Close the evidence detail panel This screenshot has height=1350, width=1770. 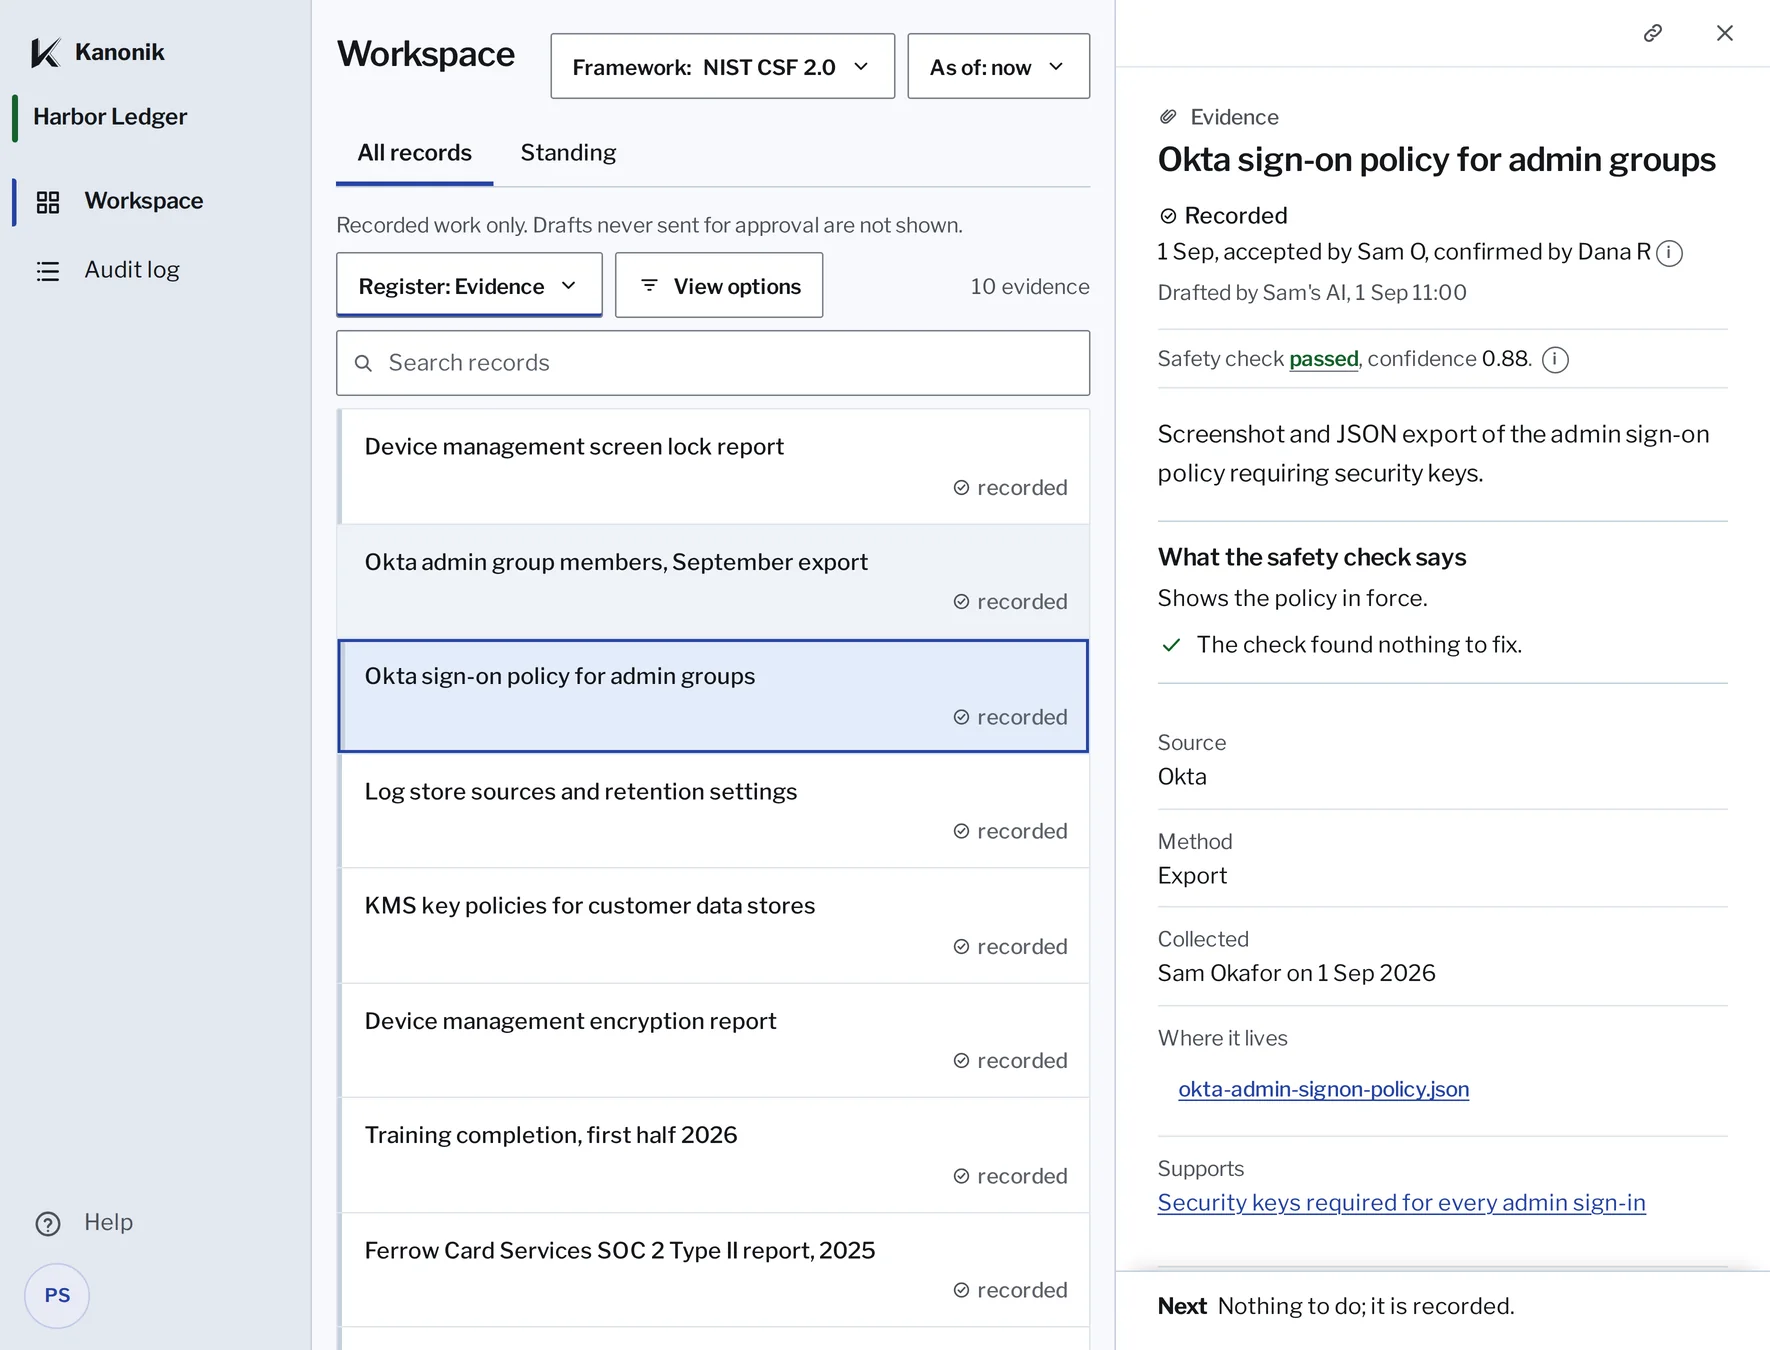click(1725, 33)
